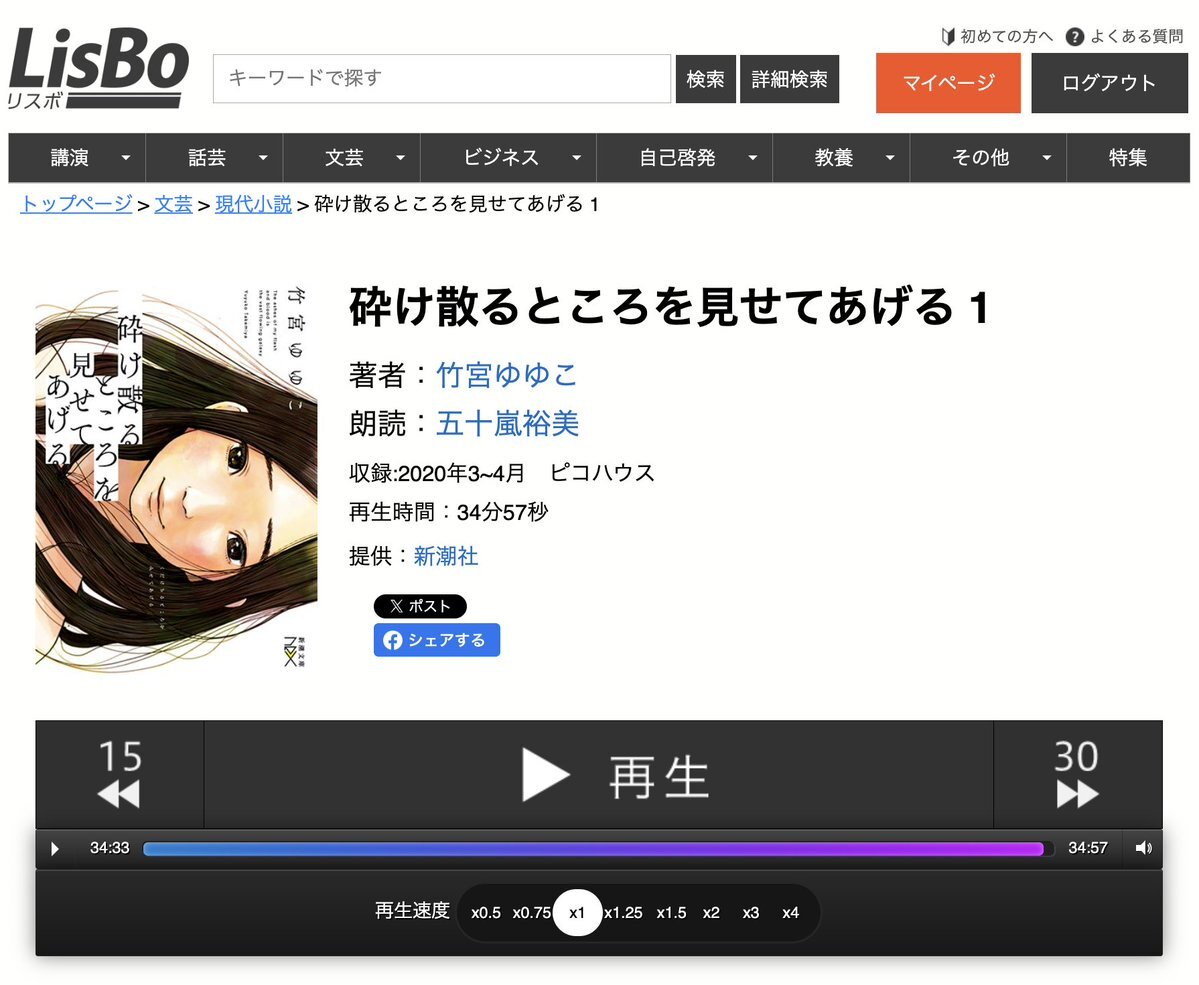This screenshot has width=1199, height=985.
Task: Set playback speed to x0.5
Action: coord(486,912)
